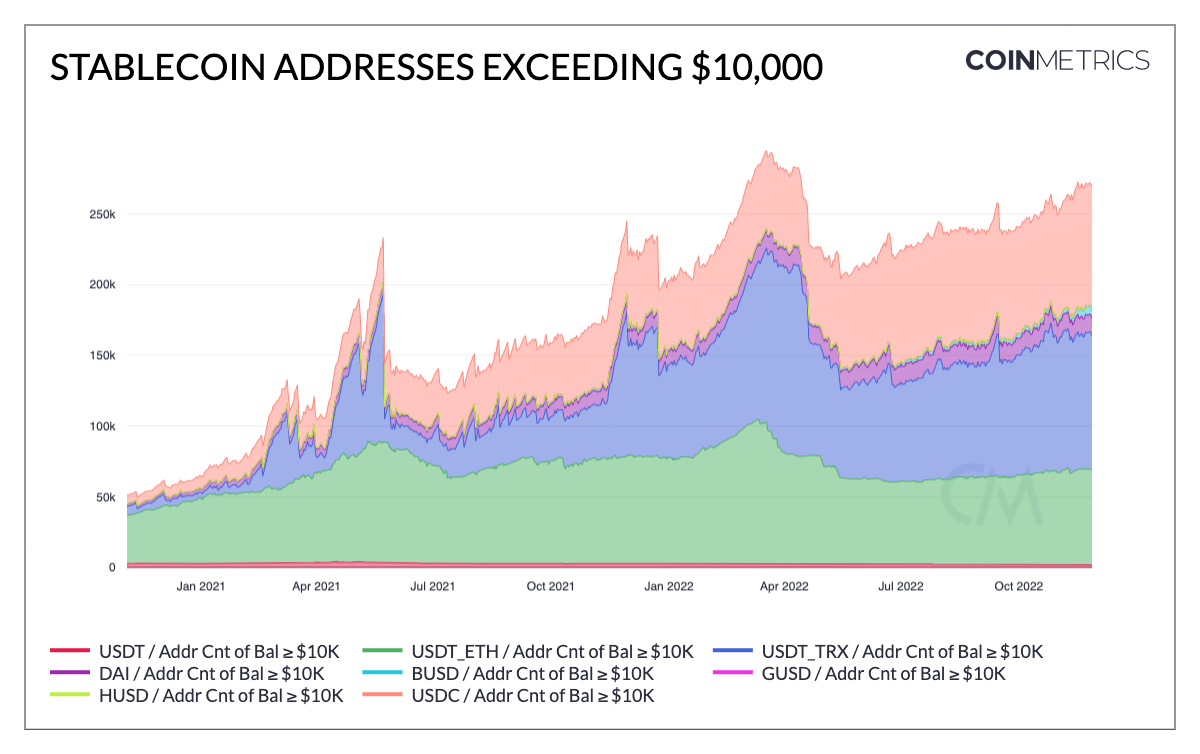Click the USDT_TRX blue legend line
1200x754 pixels.
click(733, 652)
